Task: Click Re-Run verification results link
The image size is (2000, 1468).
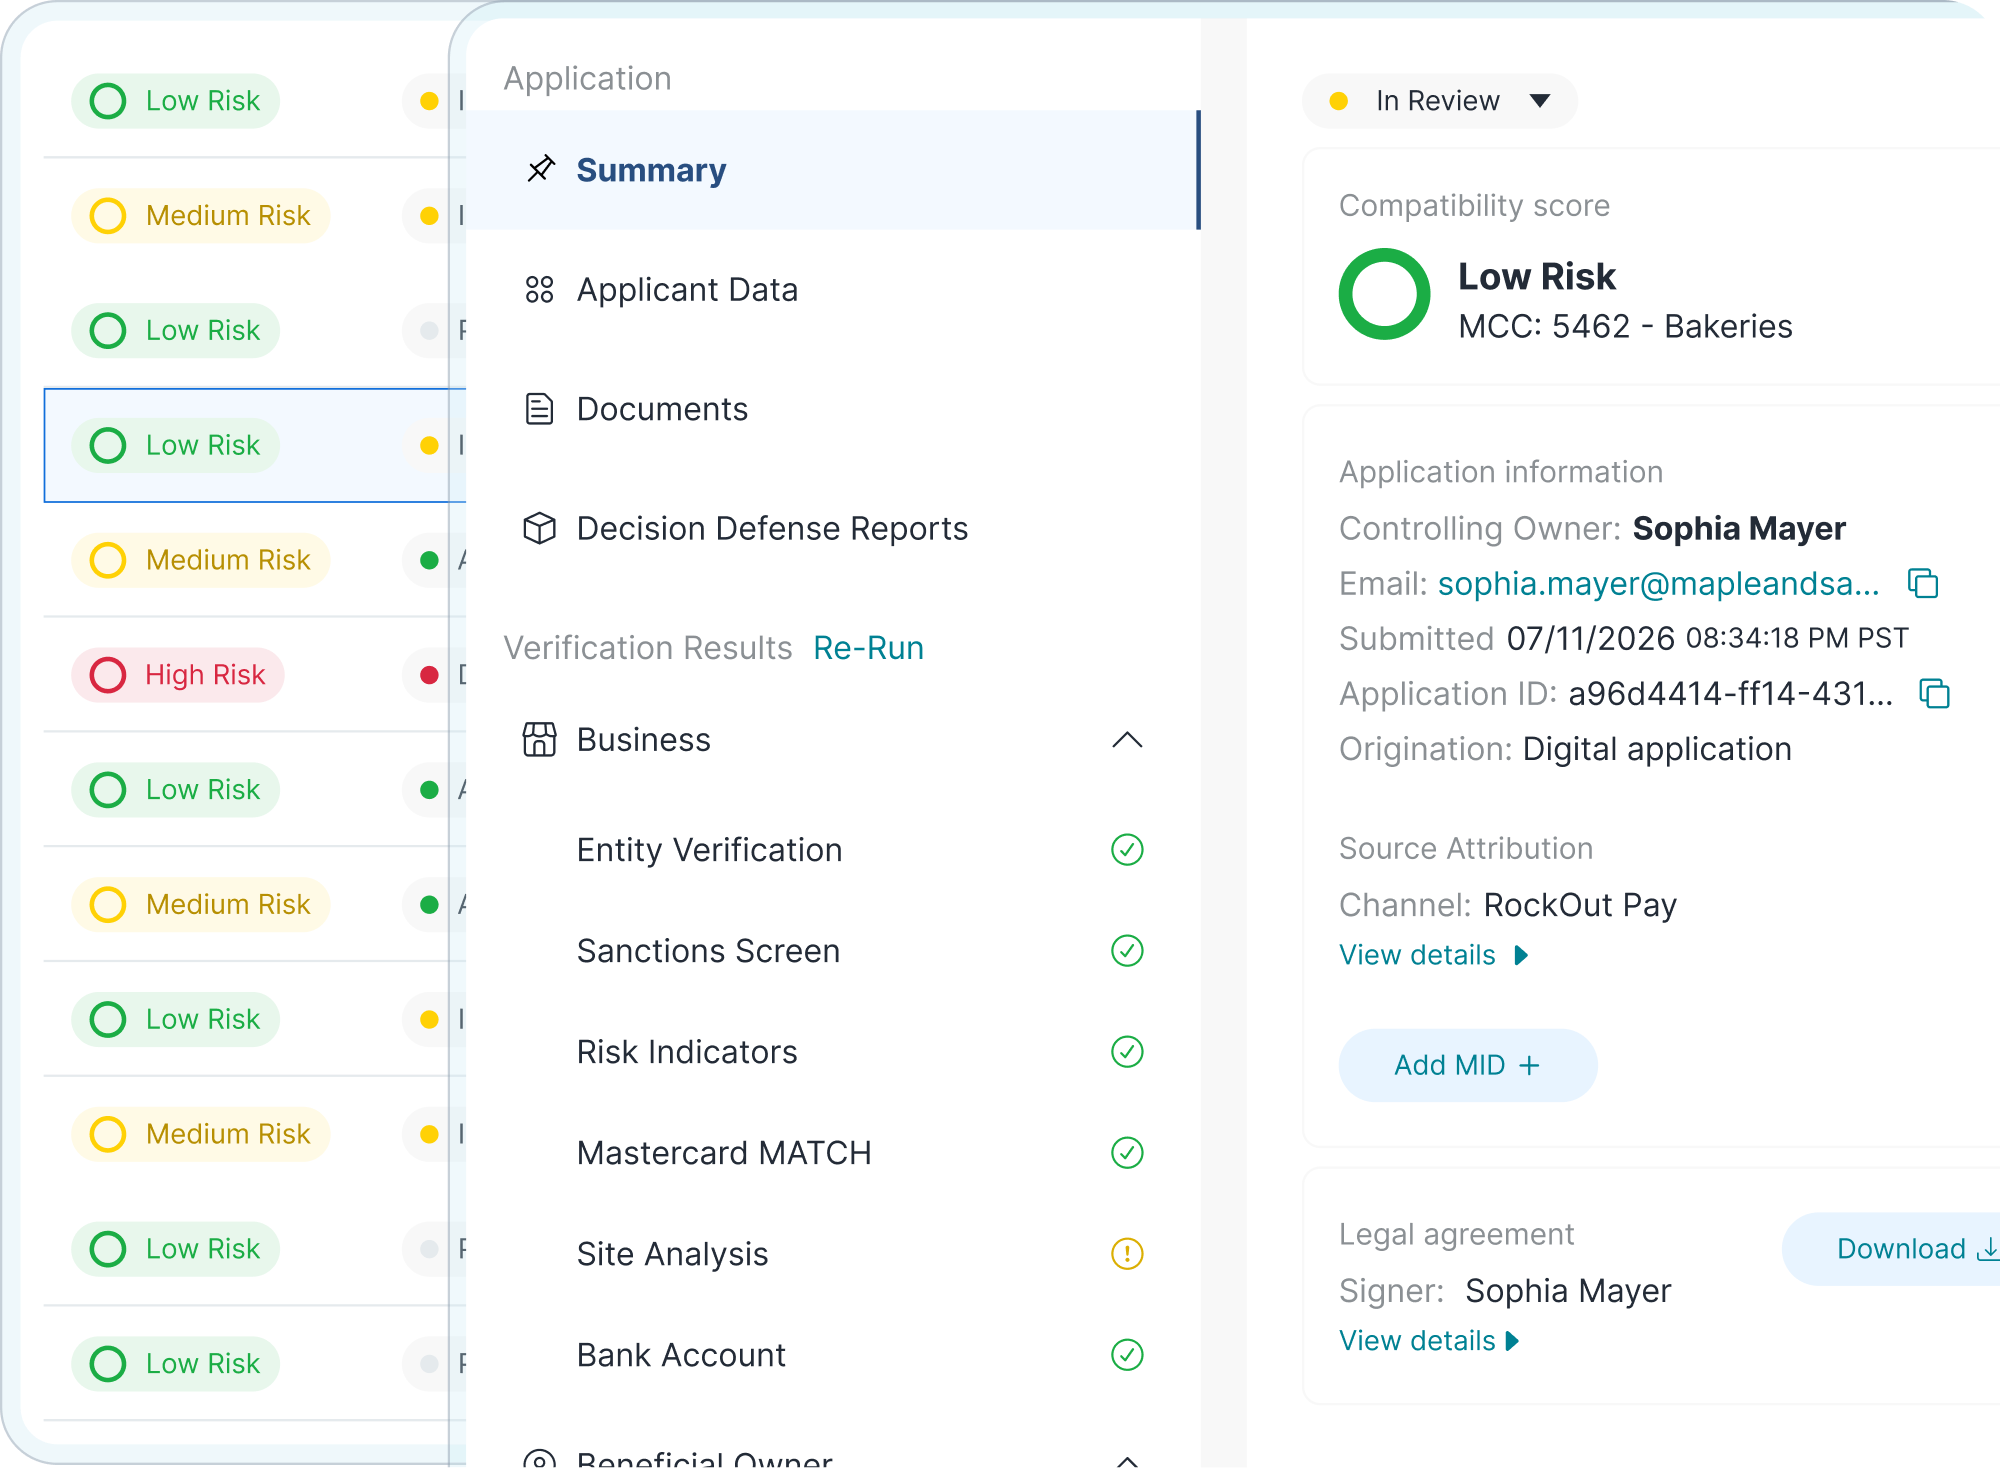Action: pos(868,648)
